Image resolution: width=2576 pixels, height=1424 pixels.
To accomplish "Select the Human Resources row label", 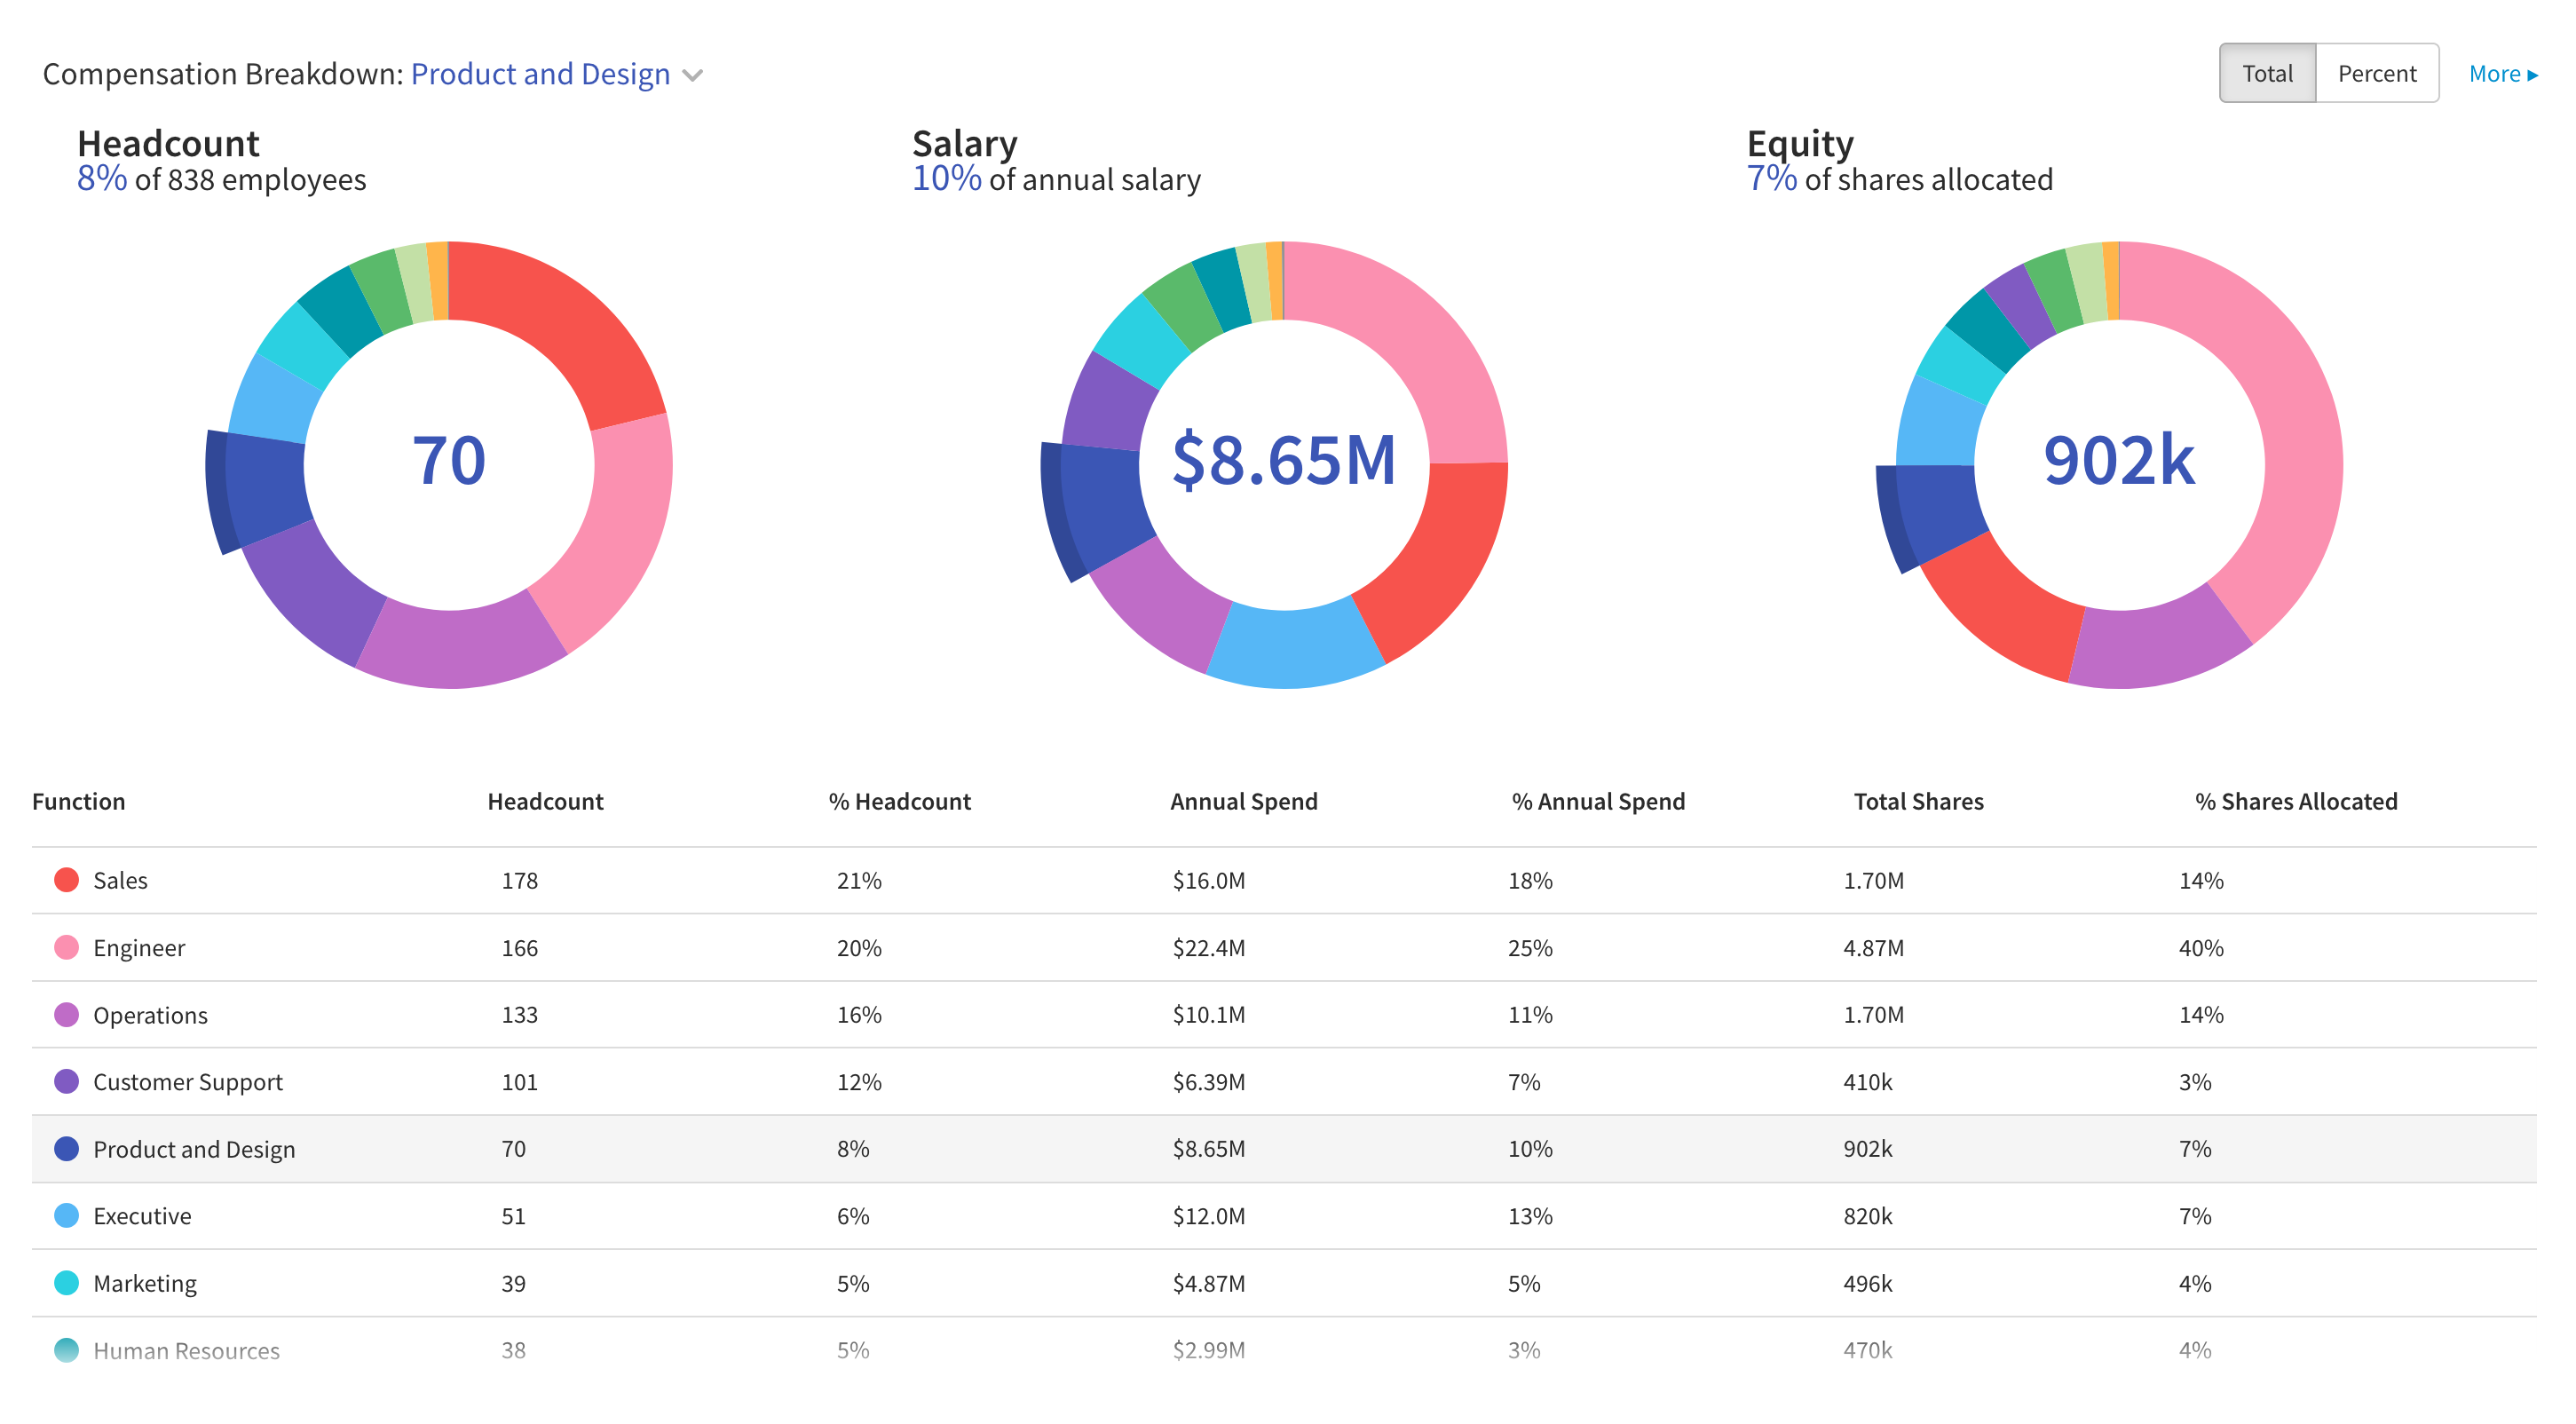I will pos(186,1350).
